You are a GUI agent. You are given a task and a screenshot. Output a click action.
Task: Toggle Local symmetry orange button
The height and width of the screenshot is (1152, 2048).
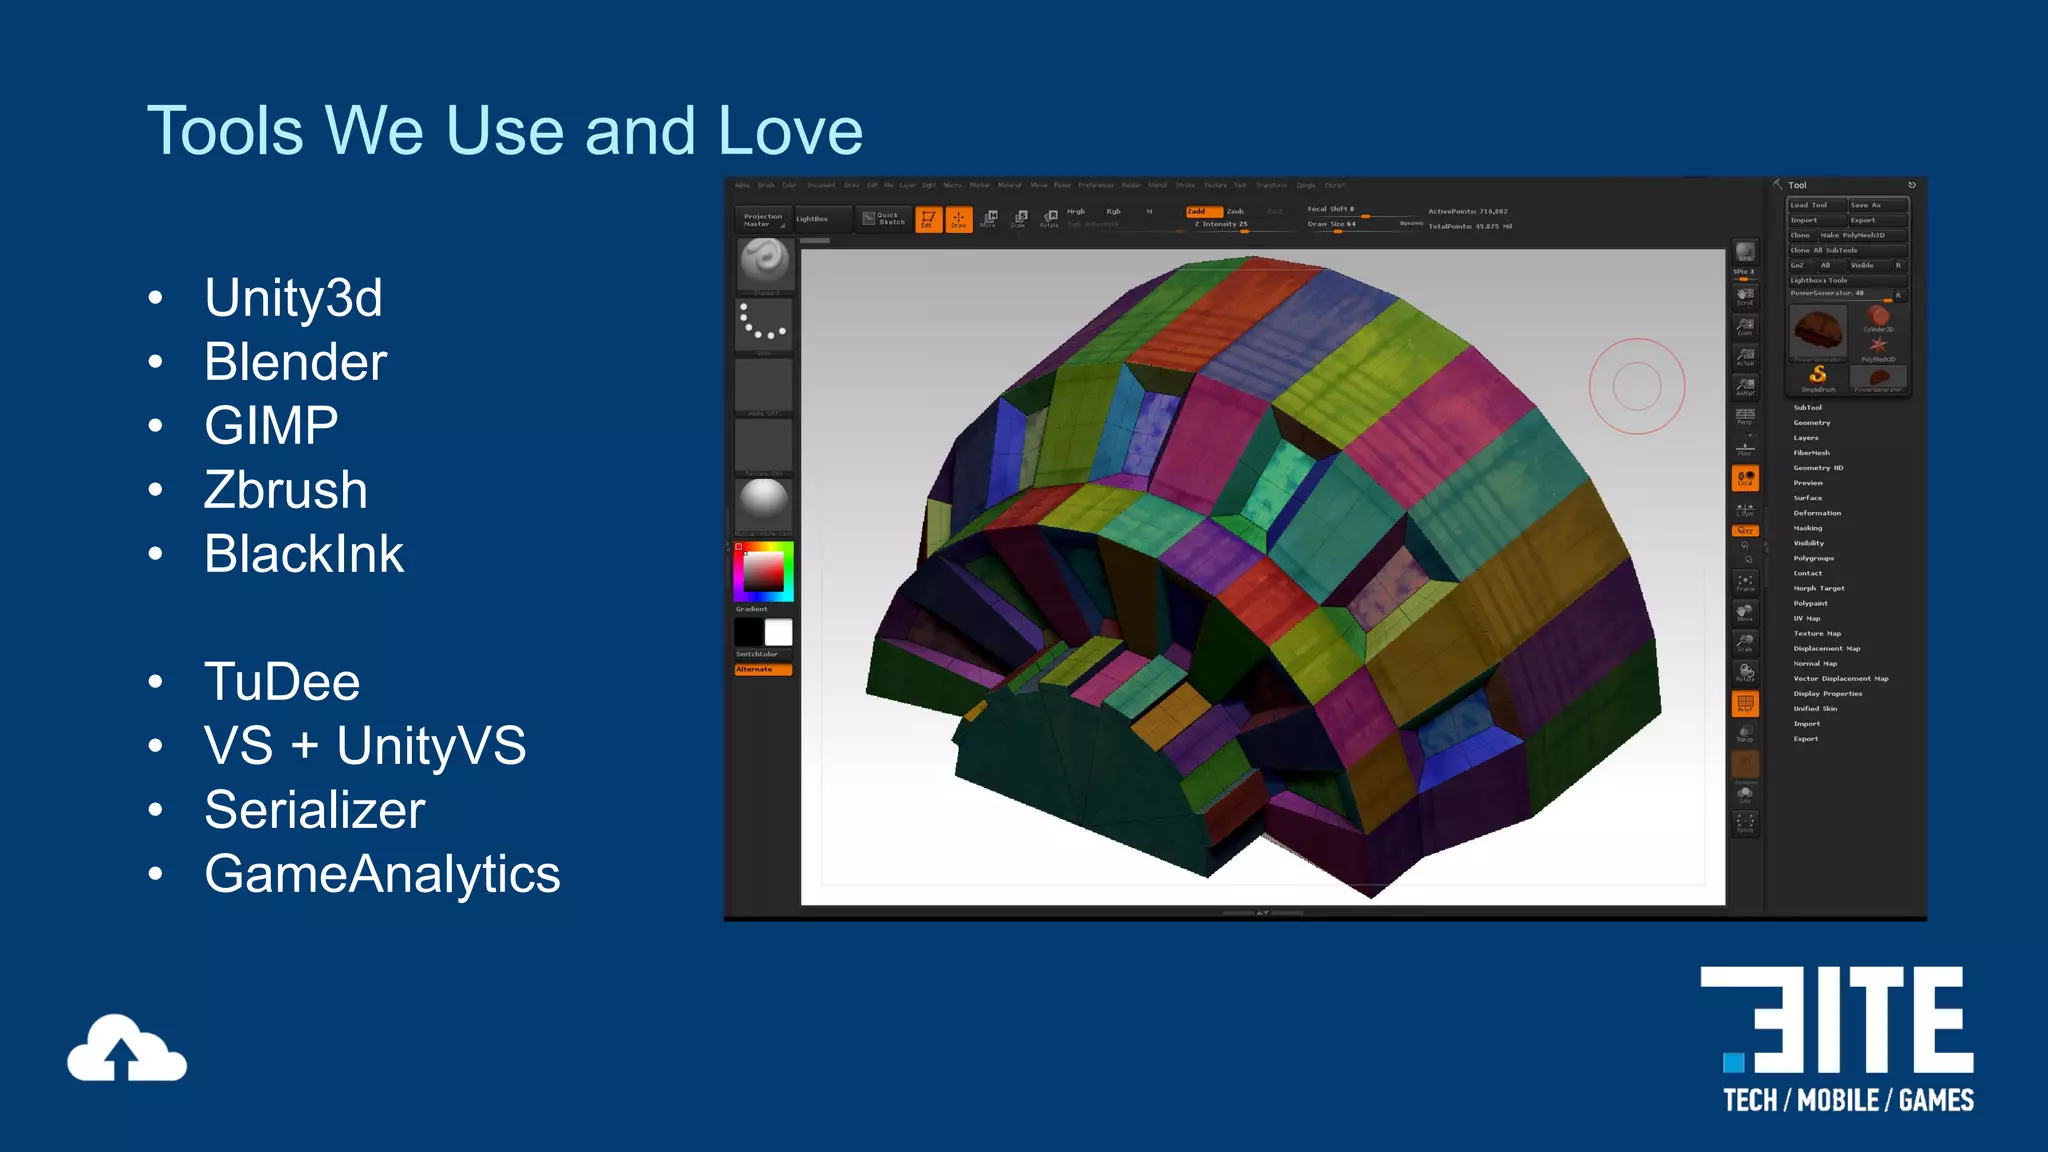coord(1745,478)
